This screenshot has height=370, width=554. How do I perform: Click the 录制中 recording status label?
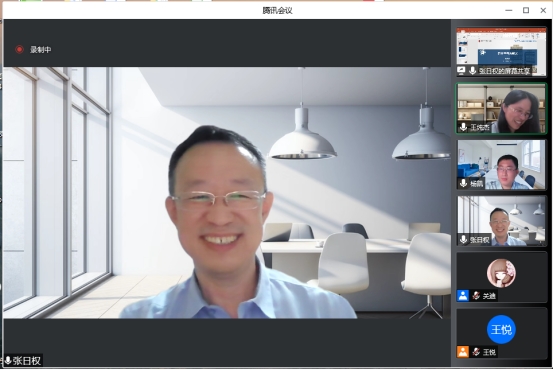(41, 50)
